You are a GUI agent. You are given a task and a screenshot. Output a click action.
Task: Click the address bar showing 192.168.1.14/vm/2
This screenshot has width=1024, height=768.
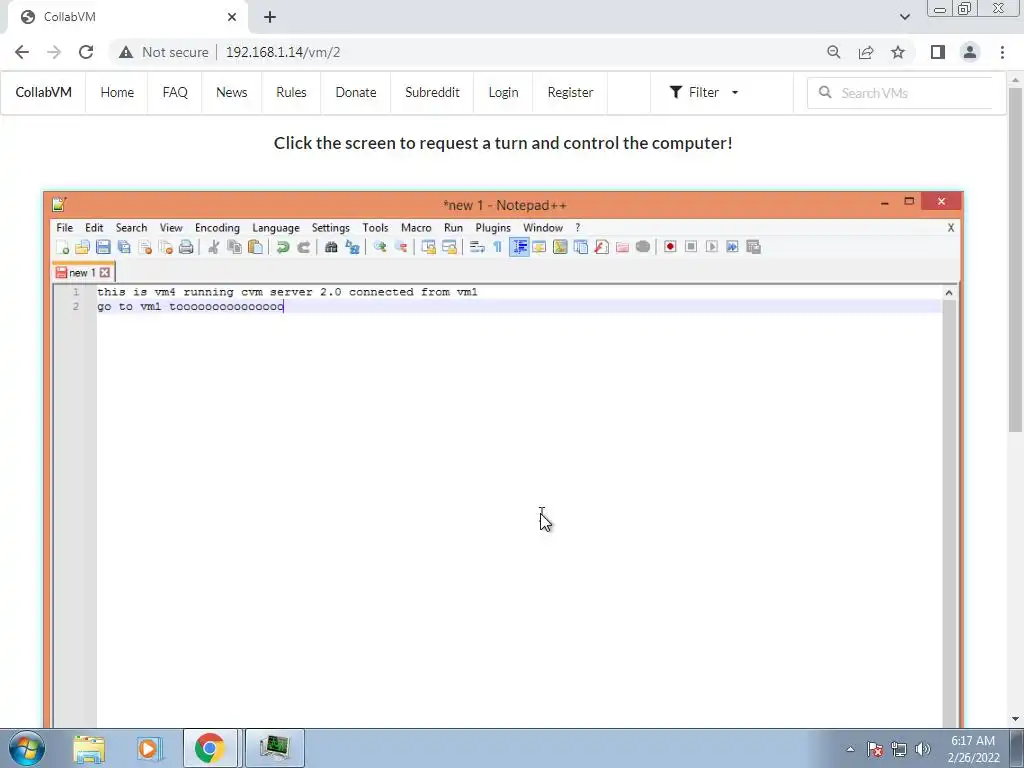[283, 52]
